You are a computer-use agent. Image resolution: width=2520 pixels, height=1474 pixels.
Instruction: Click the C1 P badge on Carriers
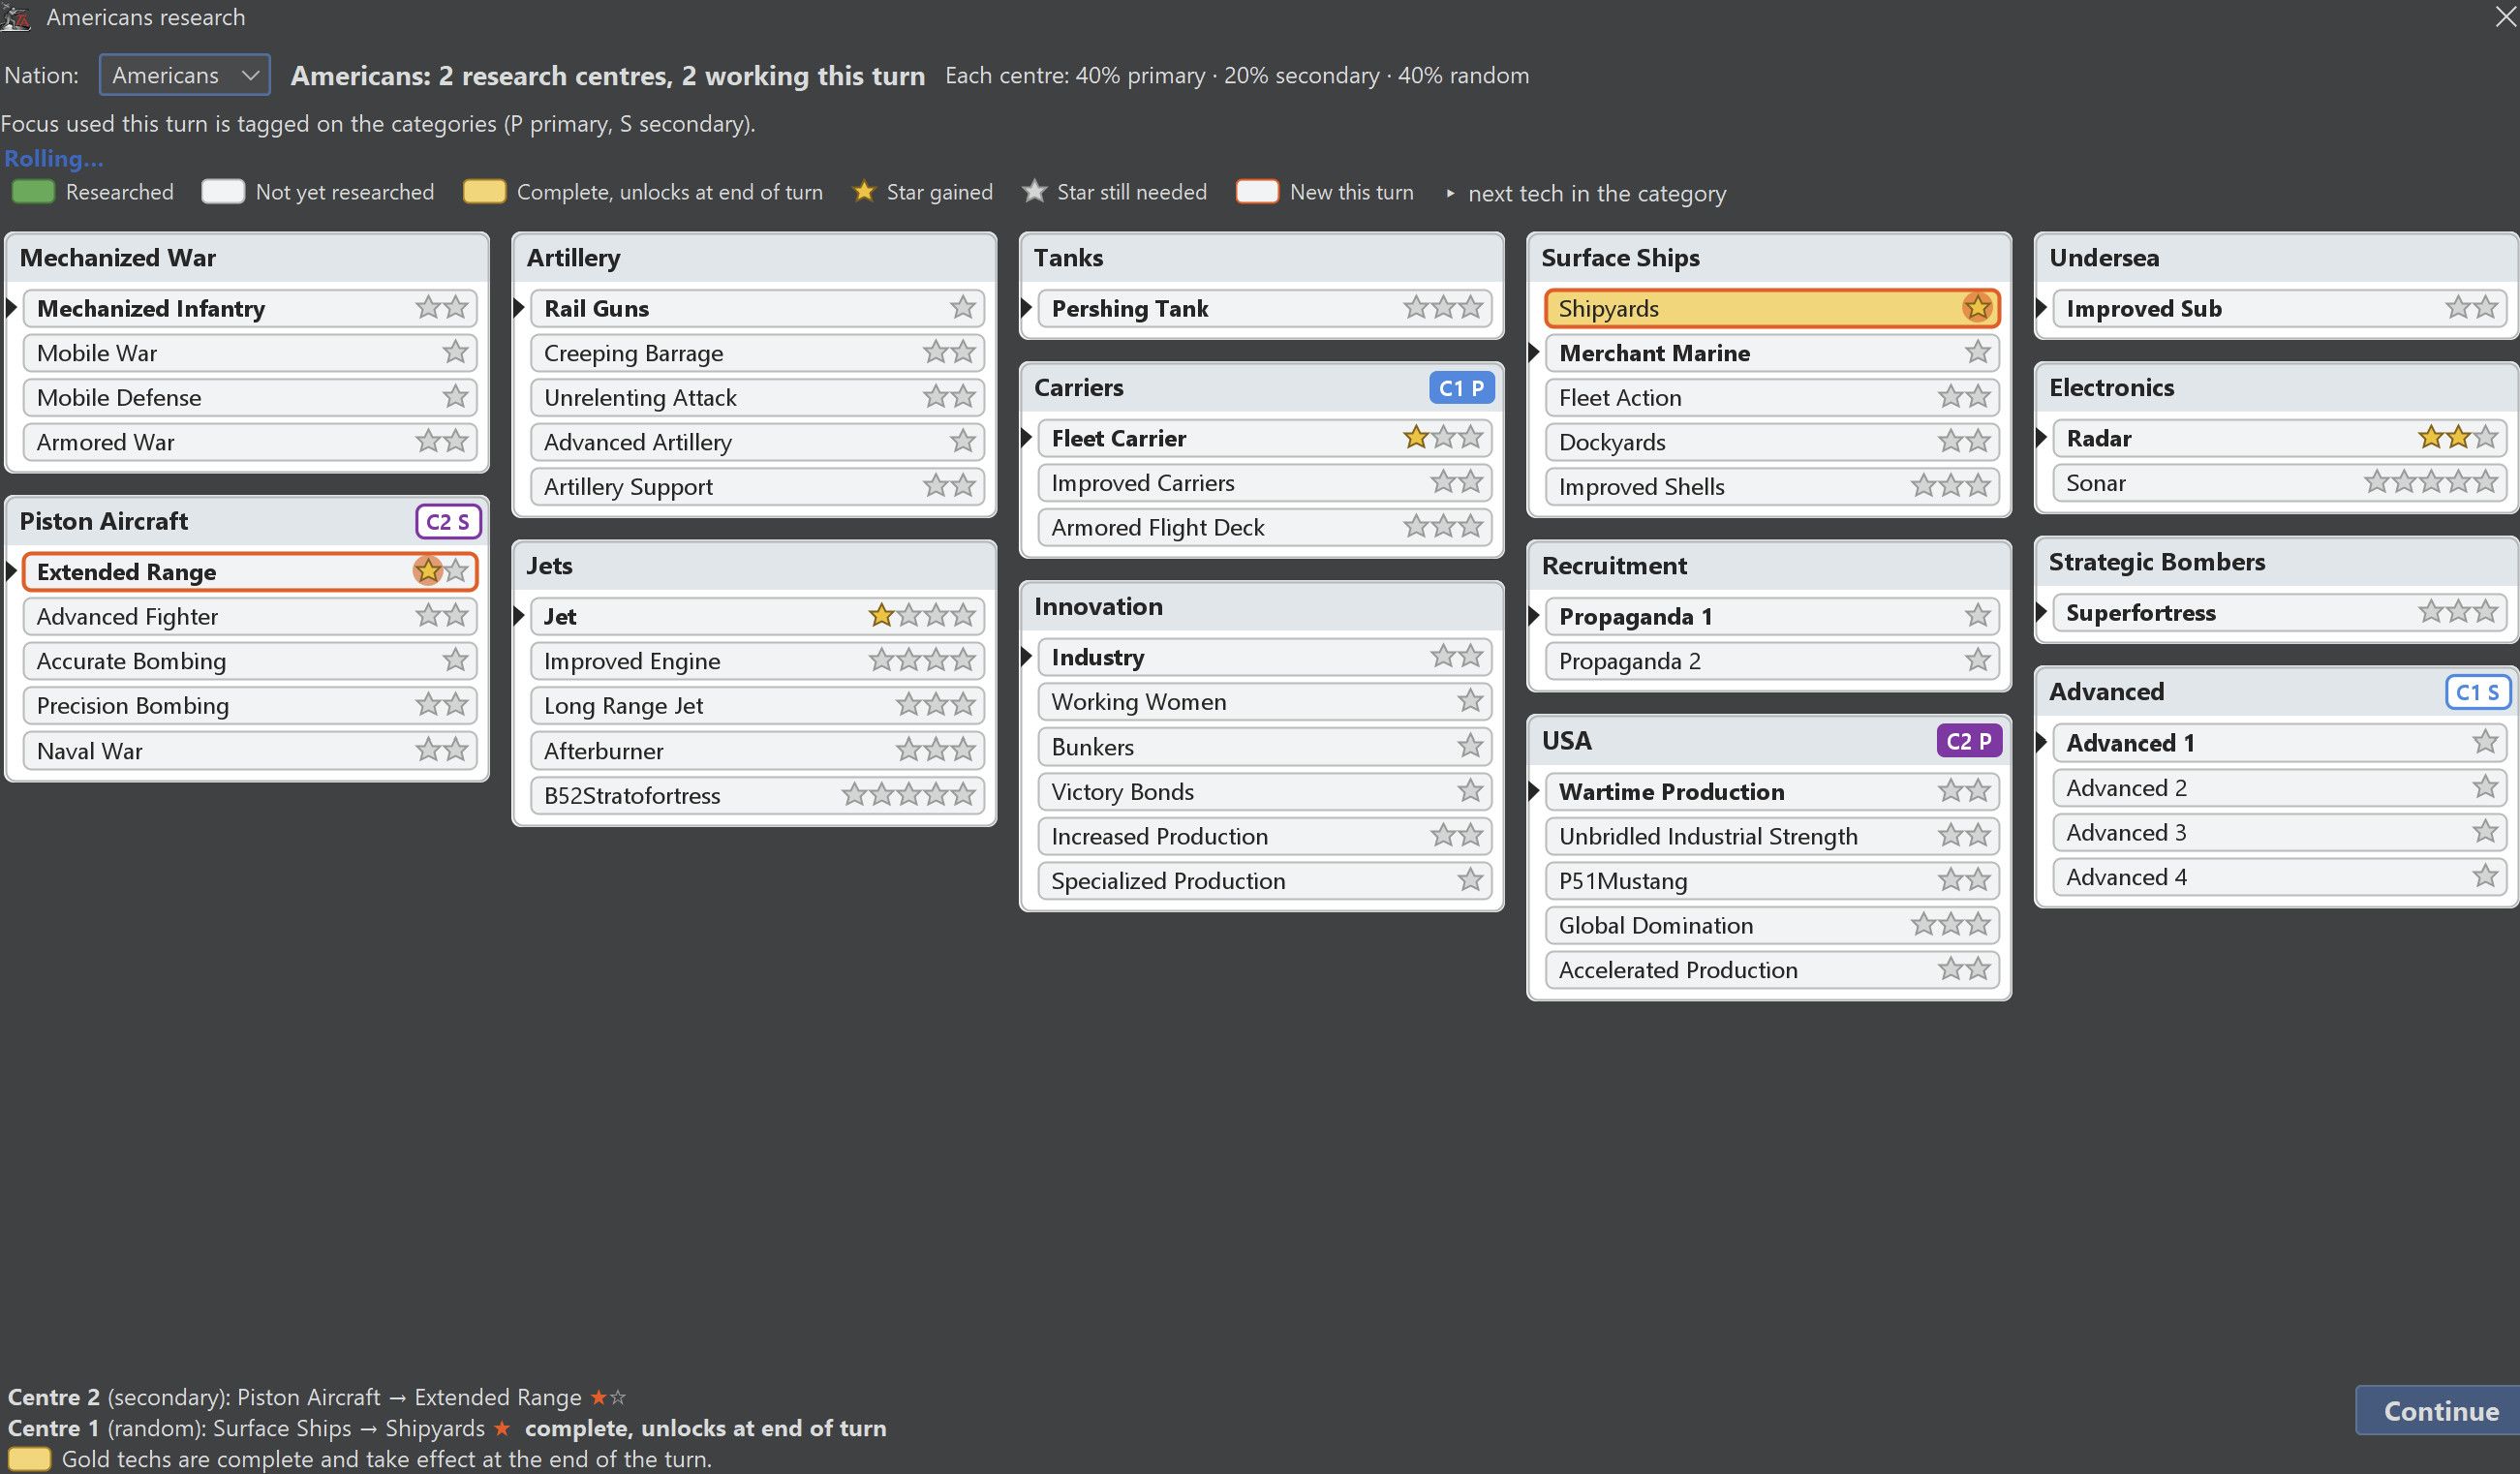click(1461, 387)
